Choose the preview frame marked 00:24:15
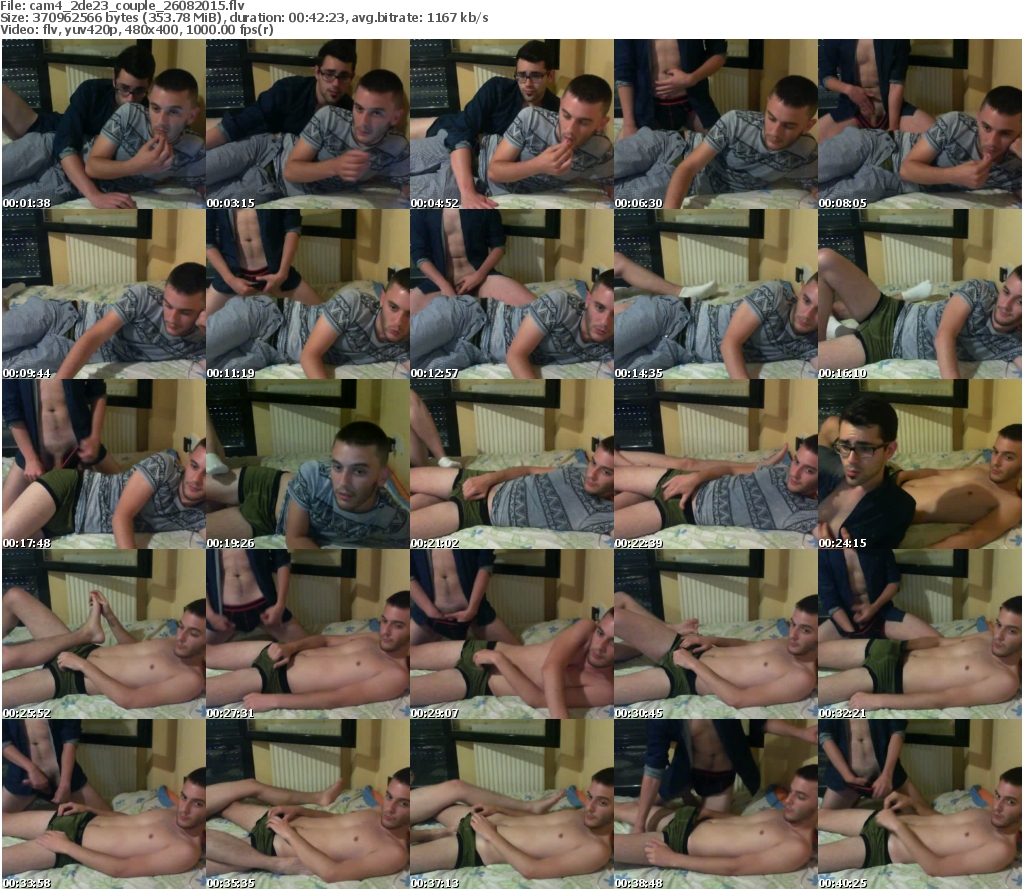1024x889 pixels. [920, 464]
